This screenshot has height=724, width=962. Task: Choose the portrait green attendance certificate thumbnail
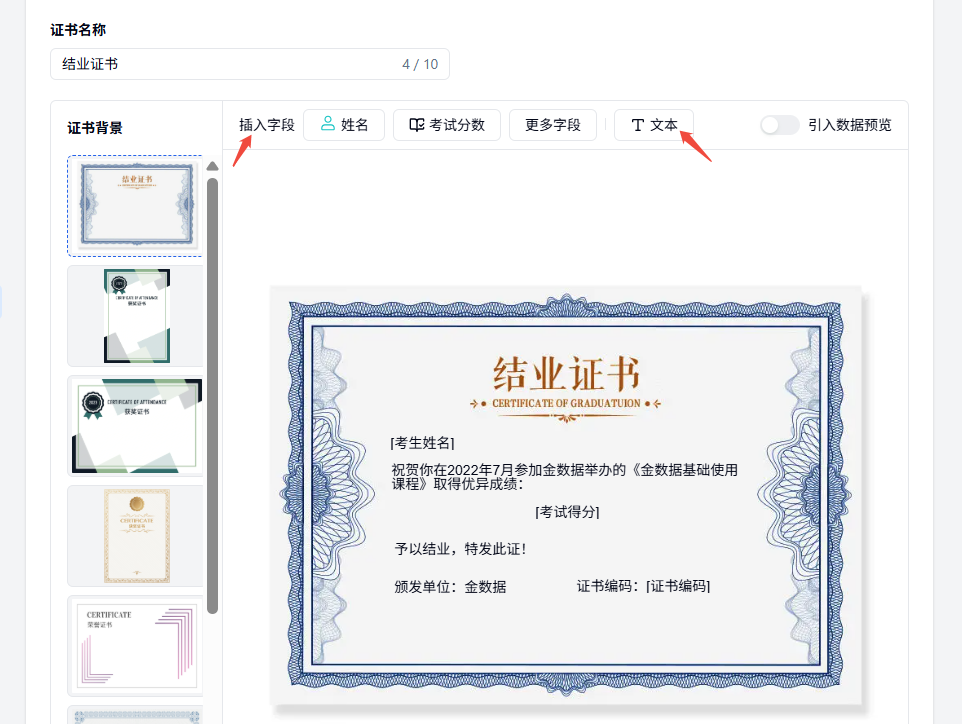point(135,316)
